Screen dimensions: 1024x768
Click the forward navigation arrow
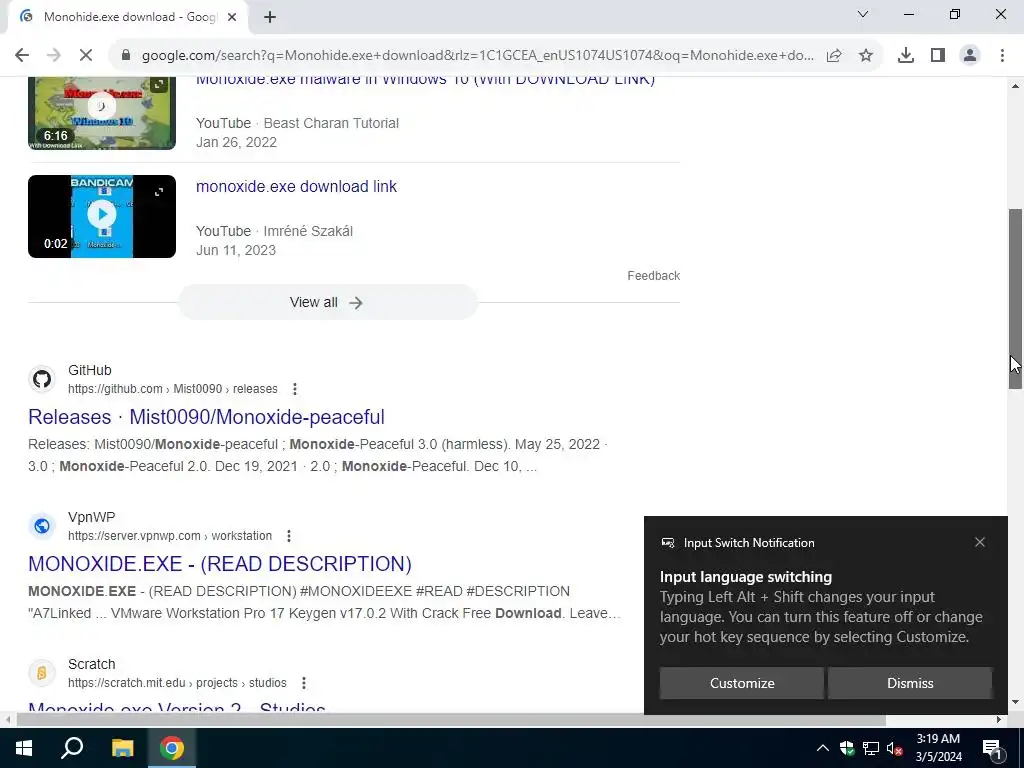click(x=54, y=55)
